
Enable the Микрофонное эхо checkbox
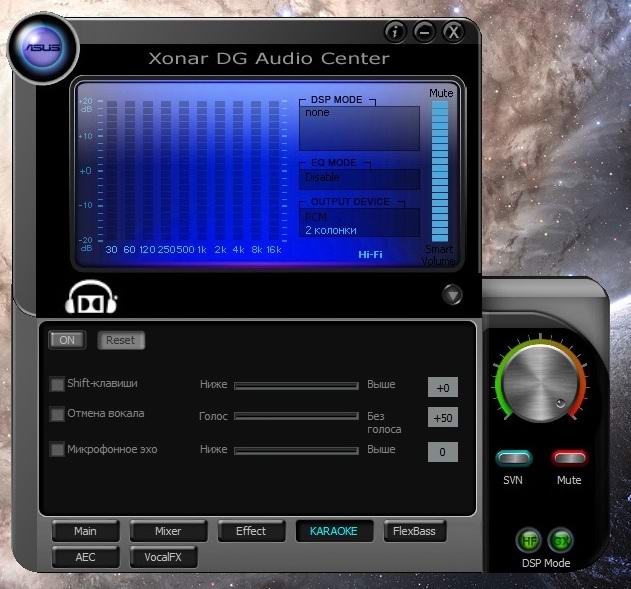57,450
